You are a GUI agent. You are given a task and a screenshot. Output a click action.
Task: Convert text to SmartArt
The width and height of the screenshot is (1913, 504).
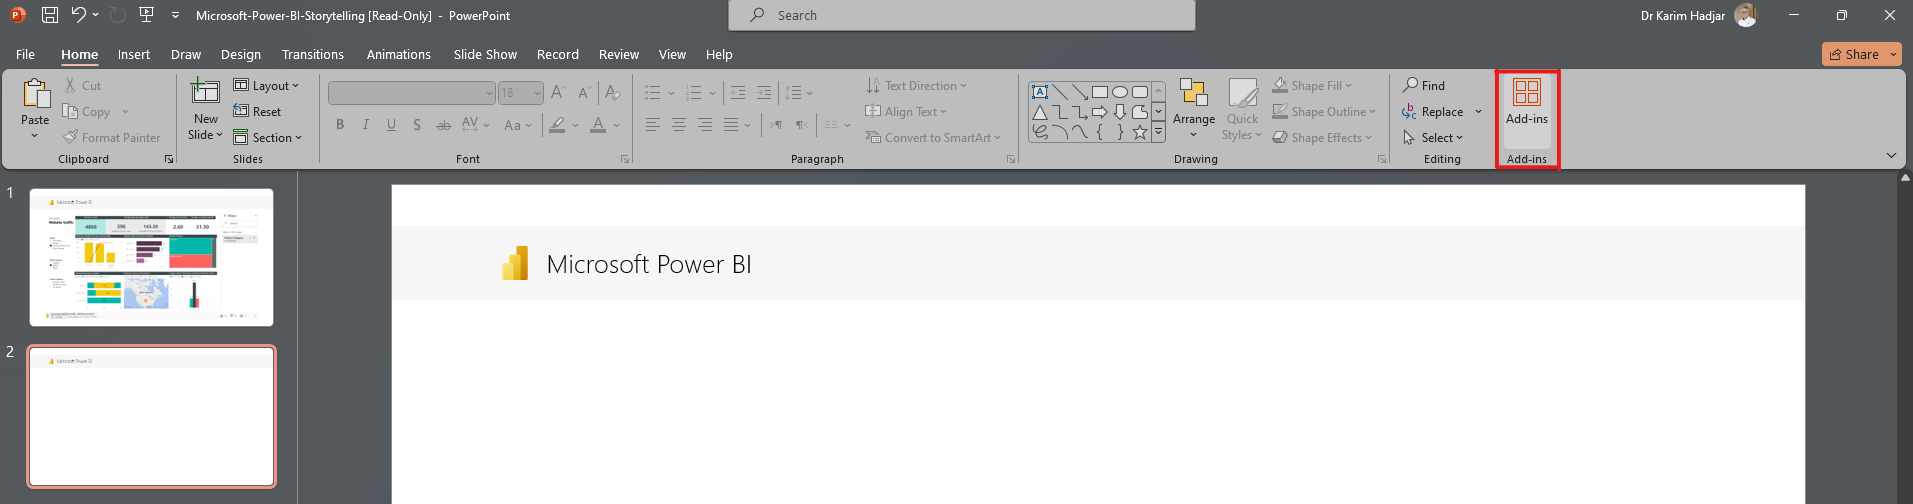[933, 138]
